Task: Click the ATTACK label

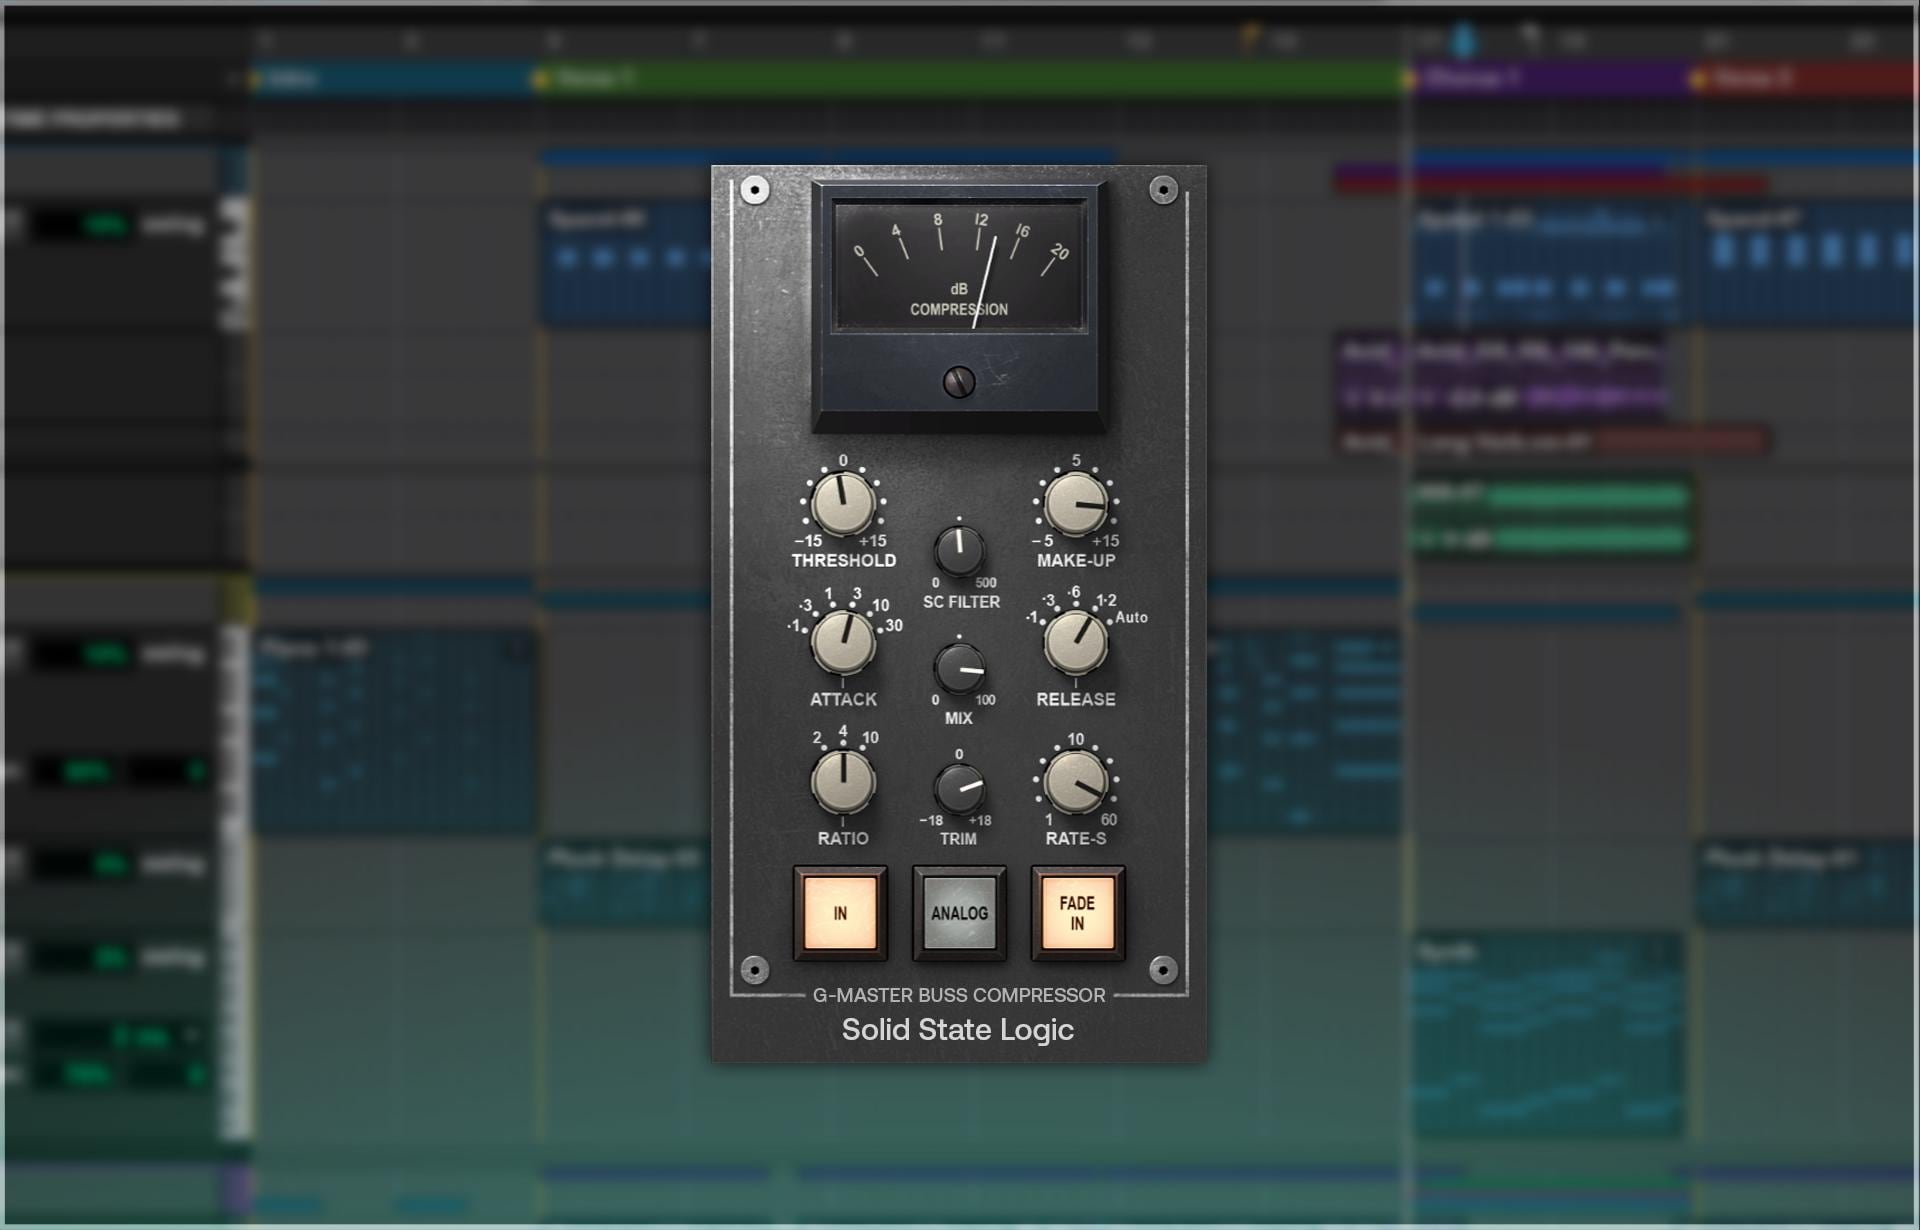Action: click(x=843, y=700)
